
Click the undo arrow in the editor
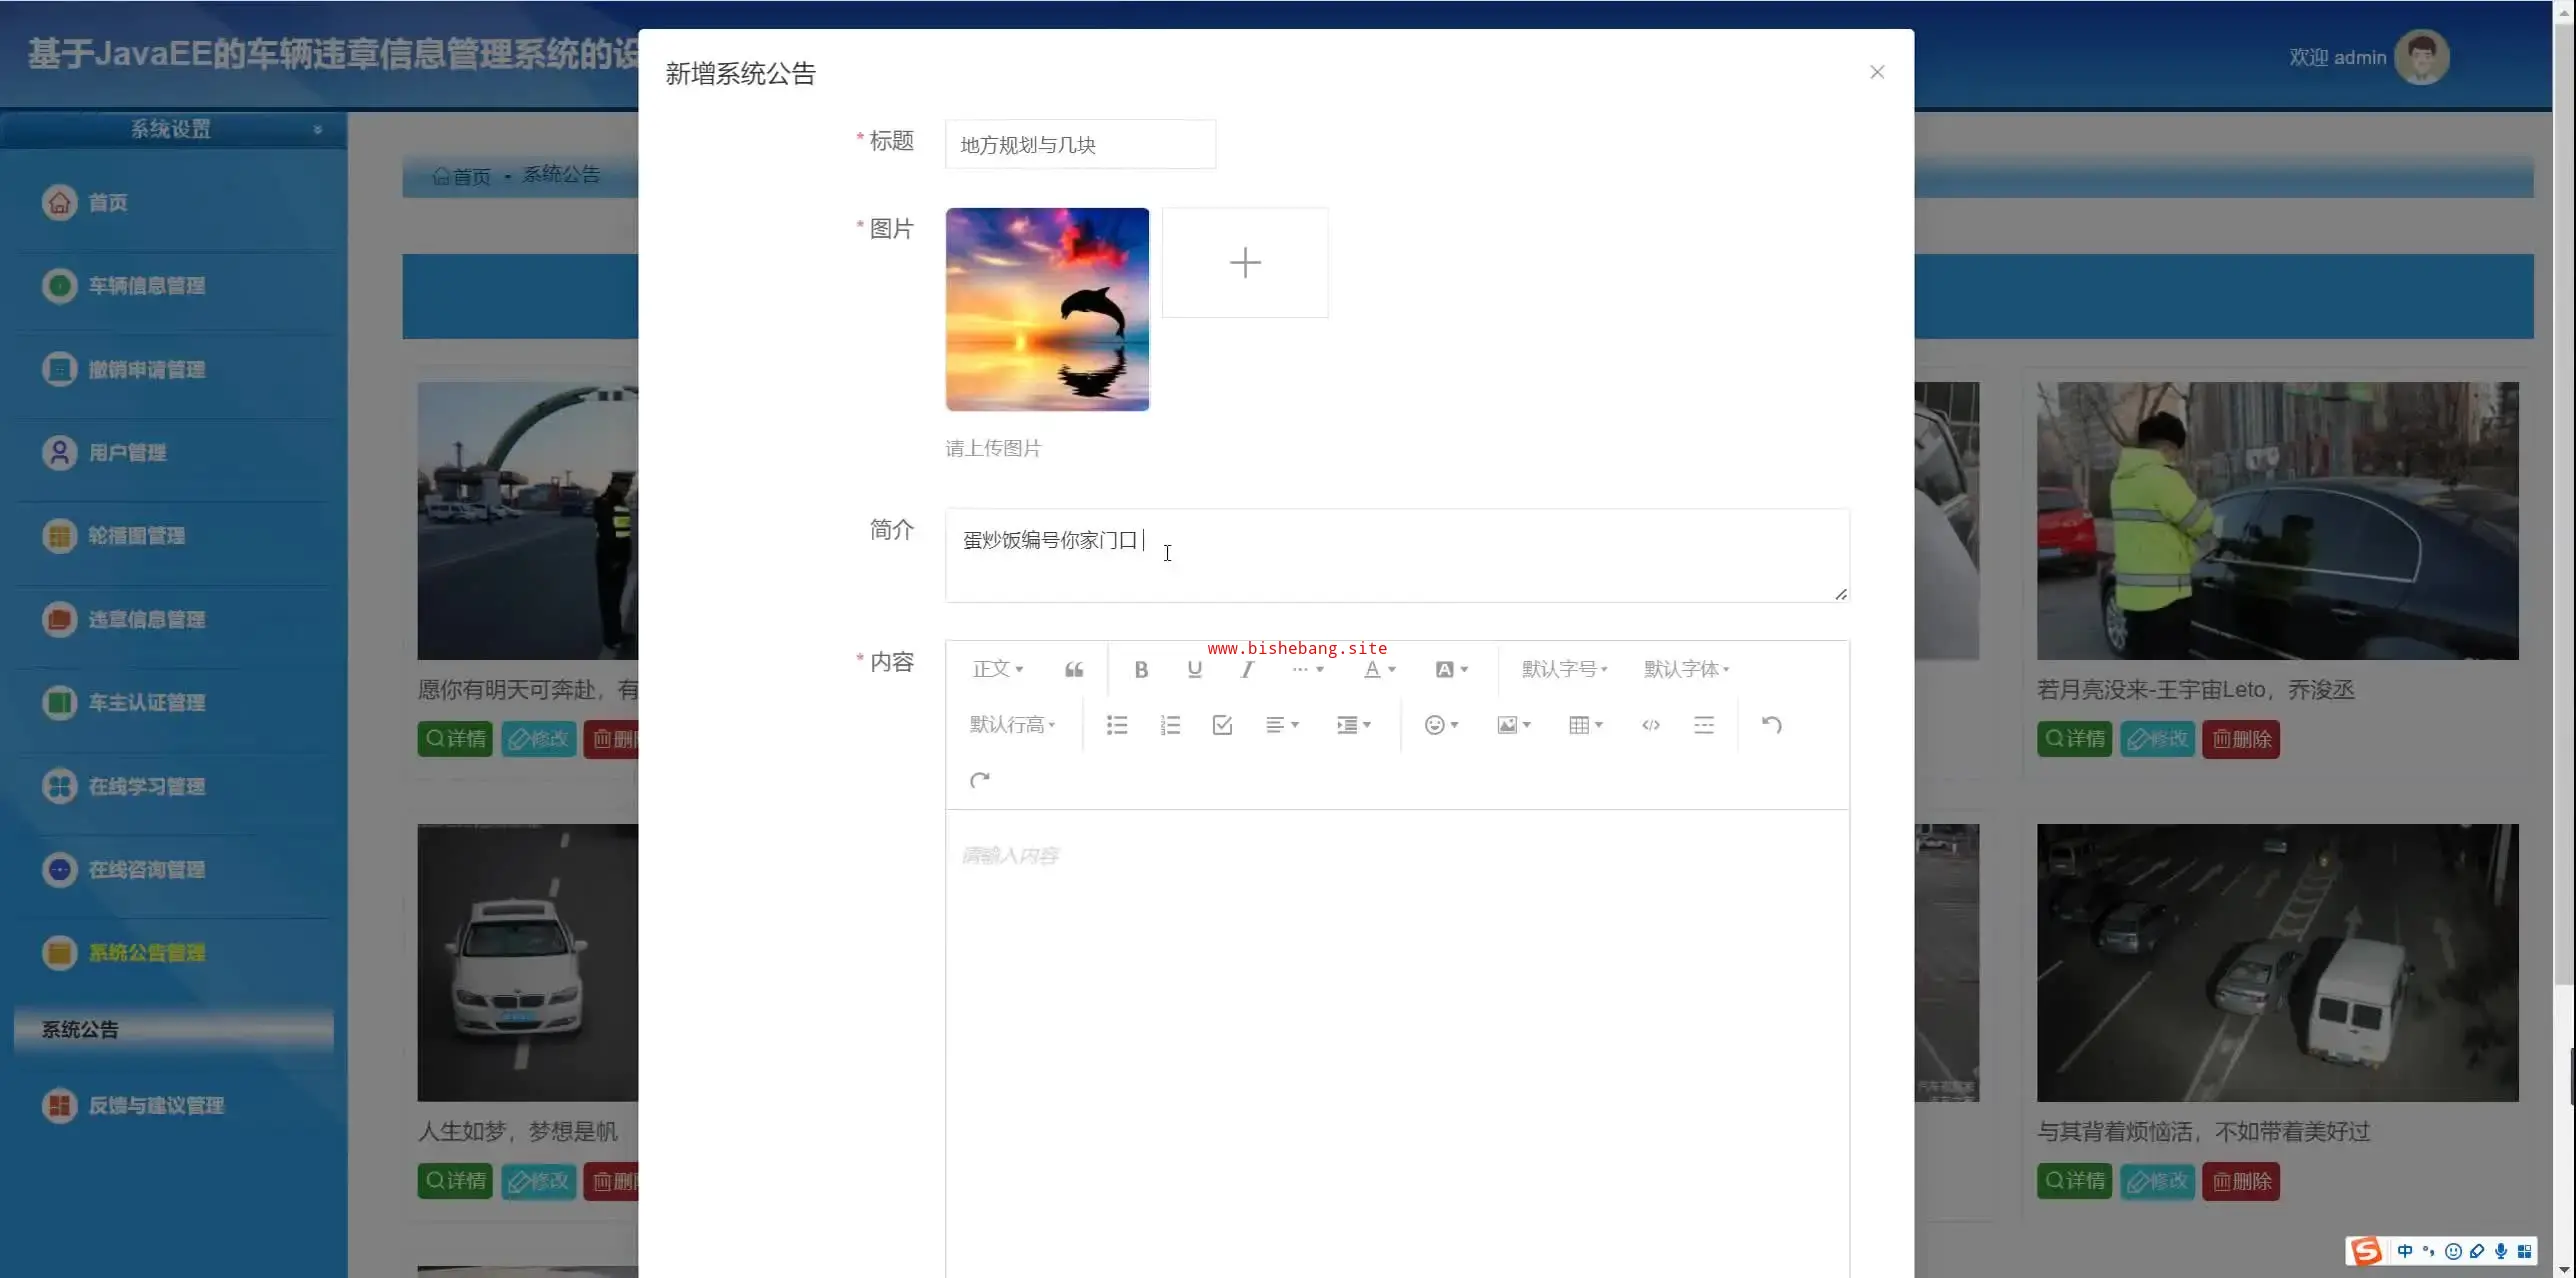click(1771, 725)
